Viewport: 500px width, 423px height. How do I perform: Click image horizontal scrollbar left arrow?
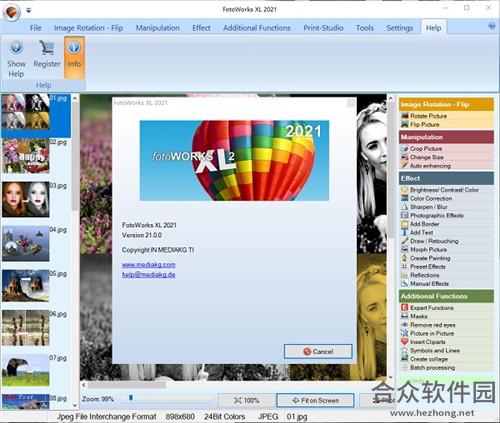(84, 385)
